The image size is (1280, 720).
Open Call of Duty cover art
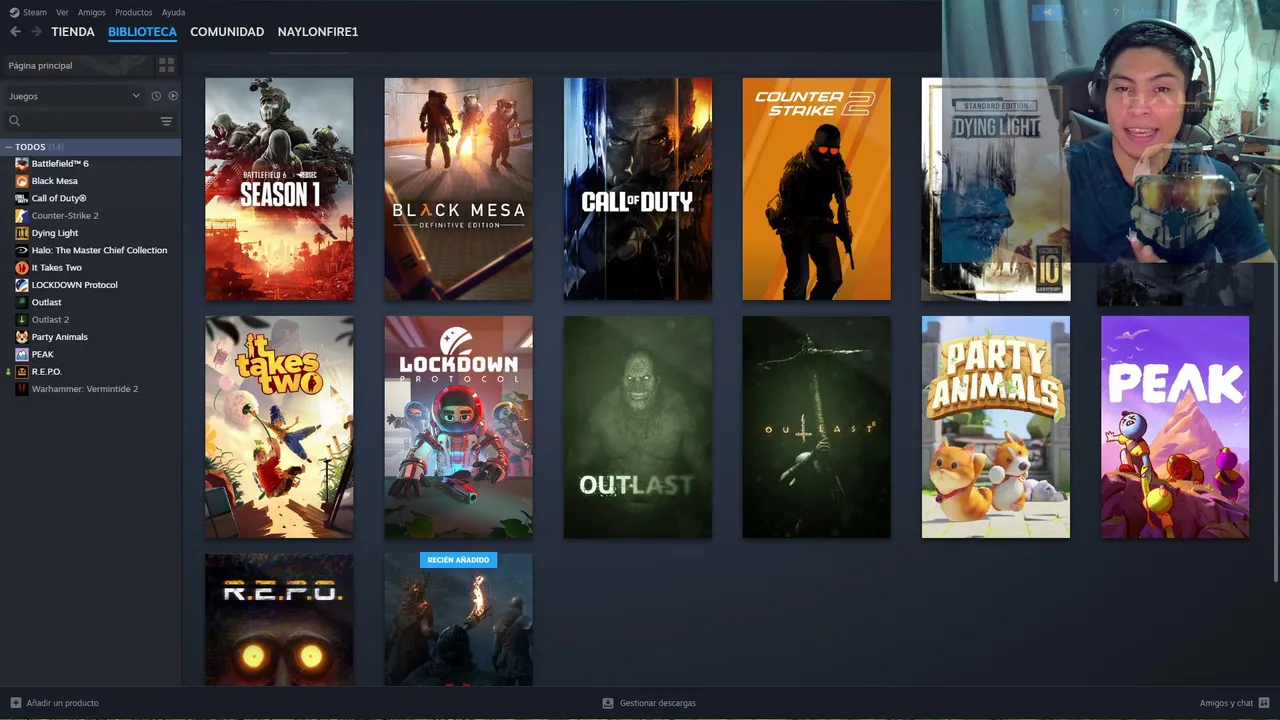click(637, 189)
